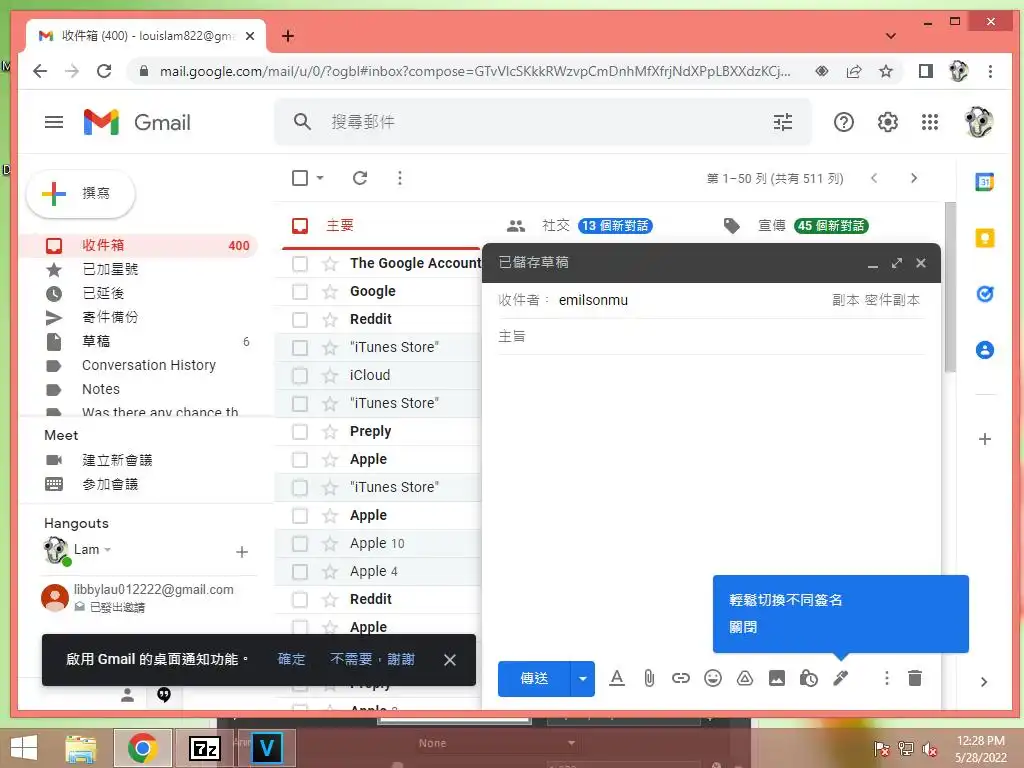1024x768 pixels.
Task: Open the Lam Hangouts status dropdown
Action: click(x=108, y=550)
